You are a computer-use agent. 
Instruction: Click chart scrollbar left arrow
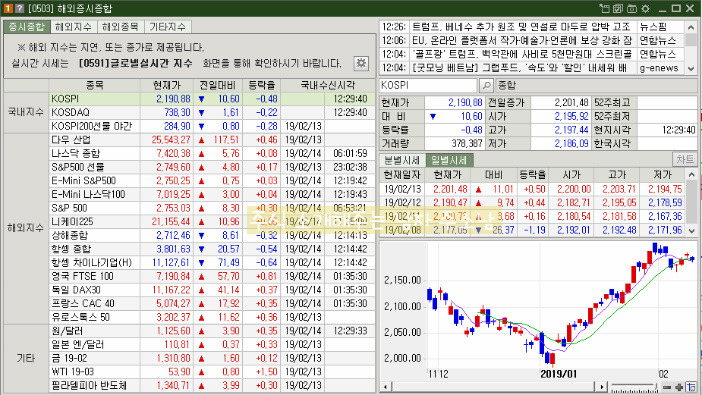pos(385,387)
